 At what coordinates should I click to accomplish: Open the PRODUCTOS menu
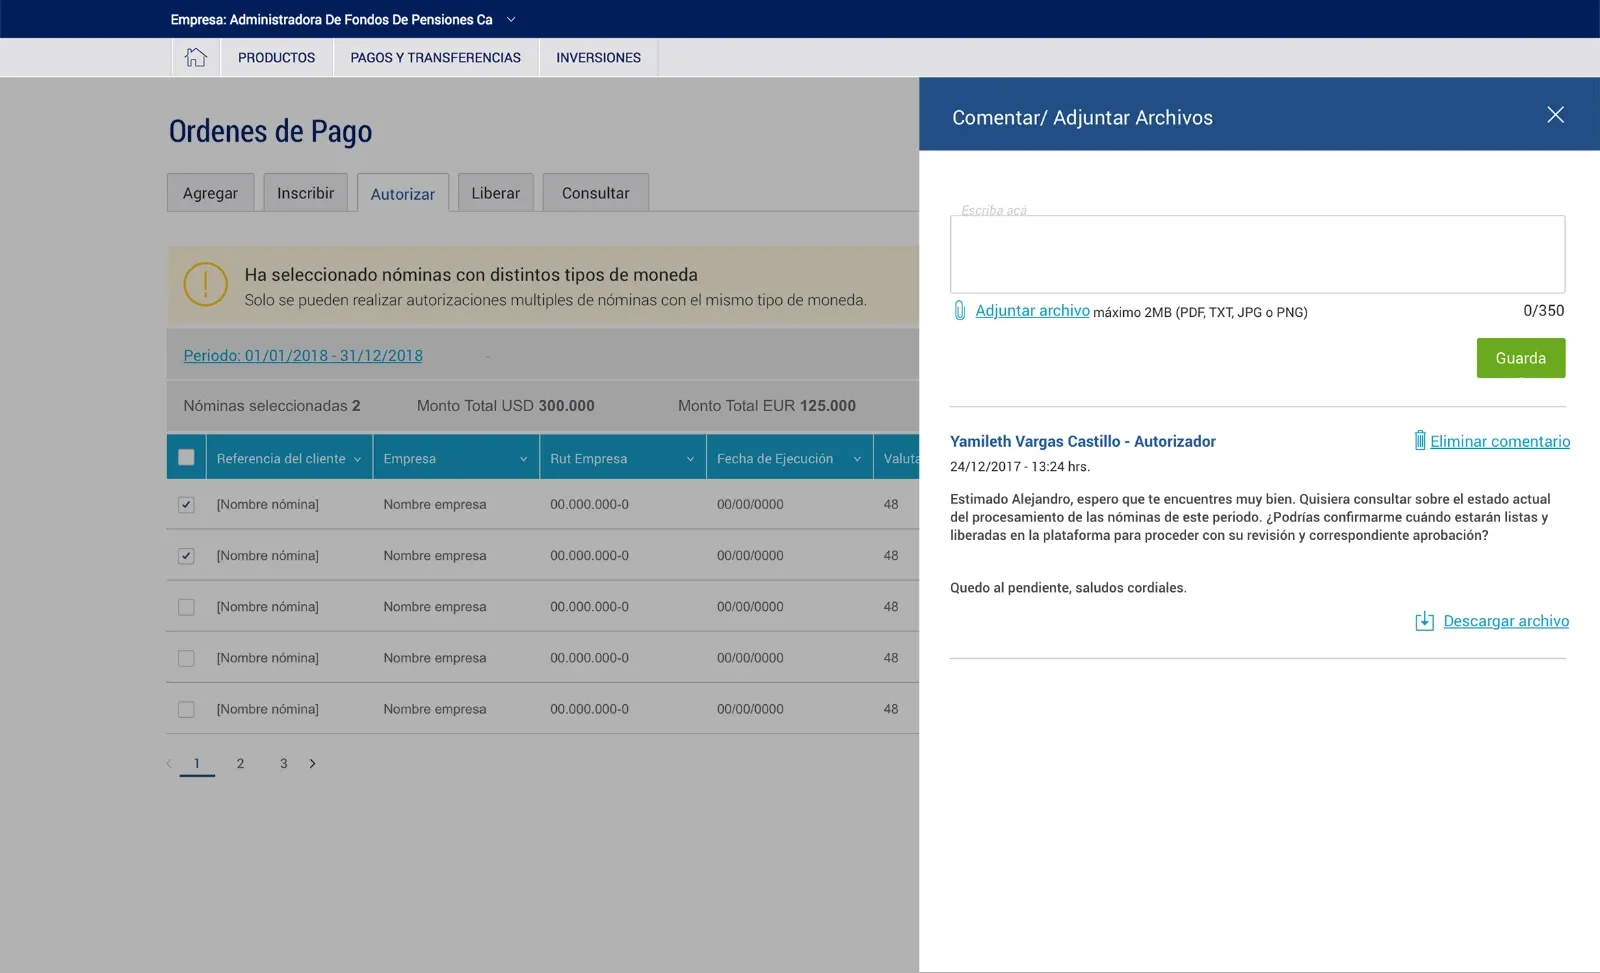click(277, 57)
